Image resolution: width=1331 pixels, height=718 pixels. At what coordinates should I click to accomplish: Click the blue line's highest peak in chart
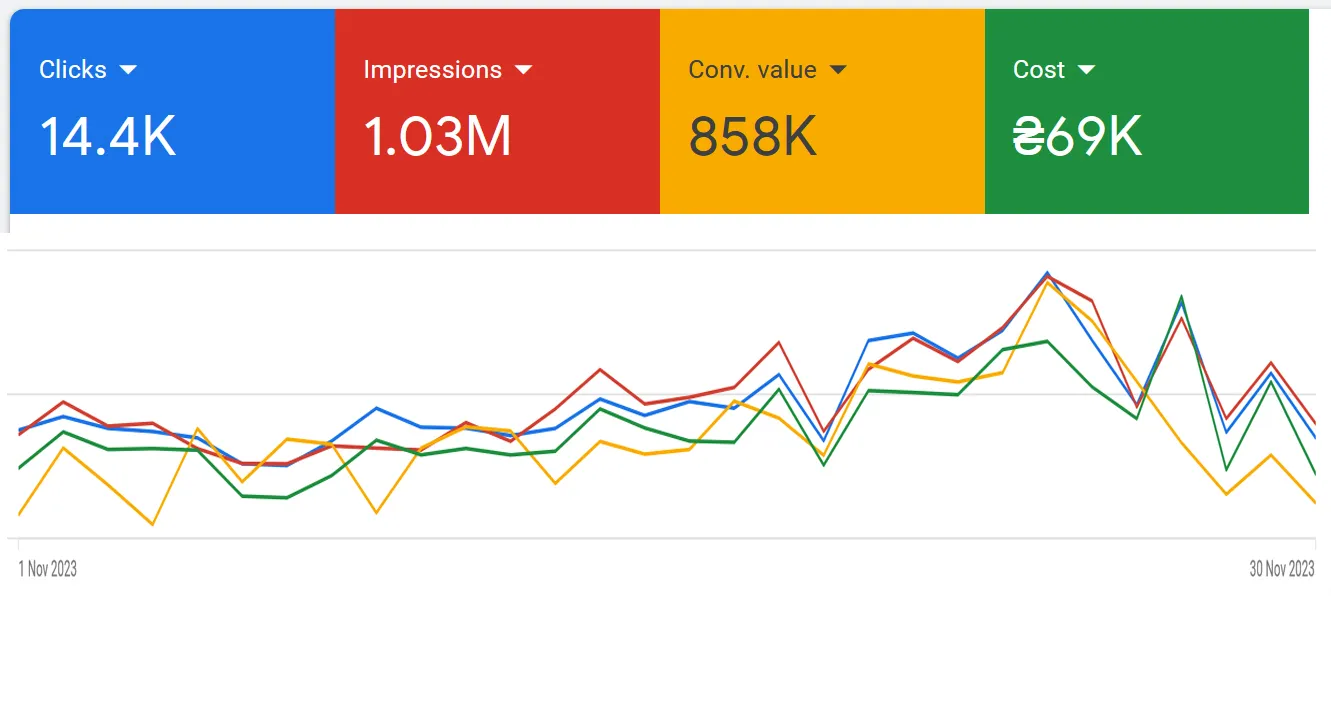[1047, 272]
